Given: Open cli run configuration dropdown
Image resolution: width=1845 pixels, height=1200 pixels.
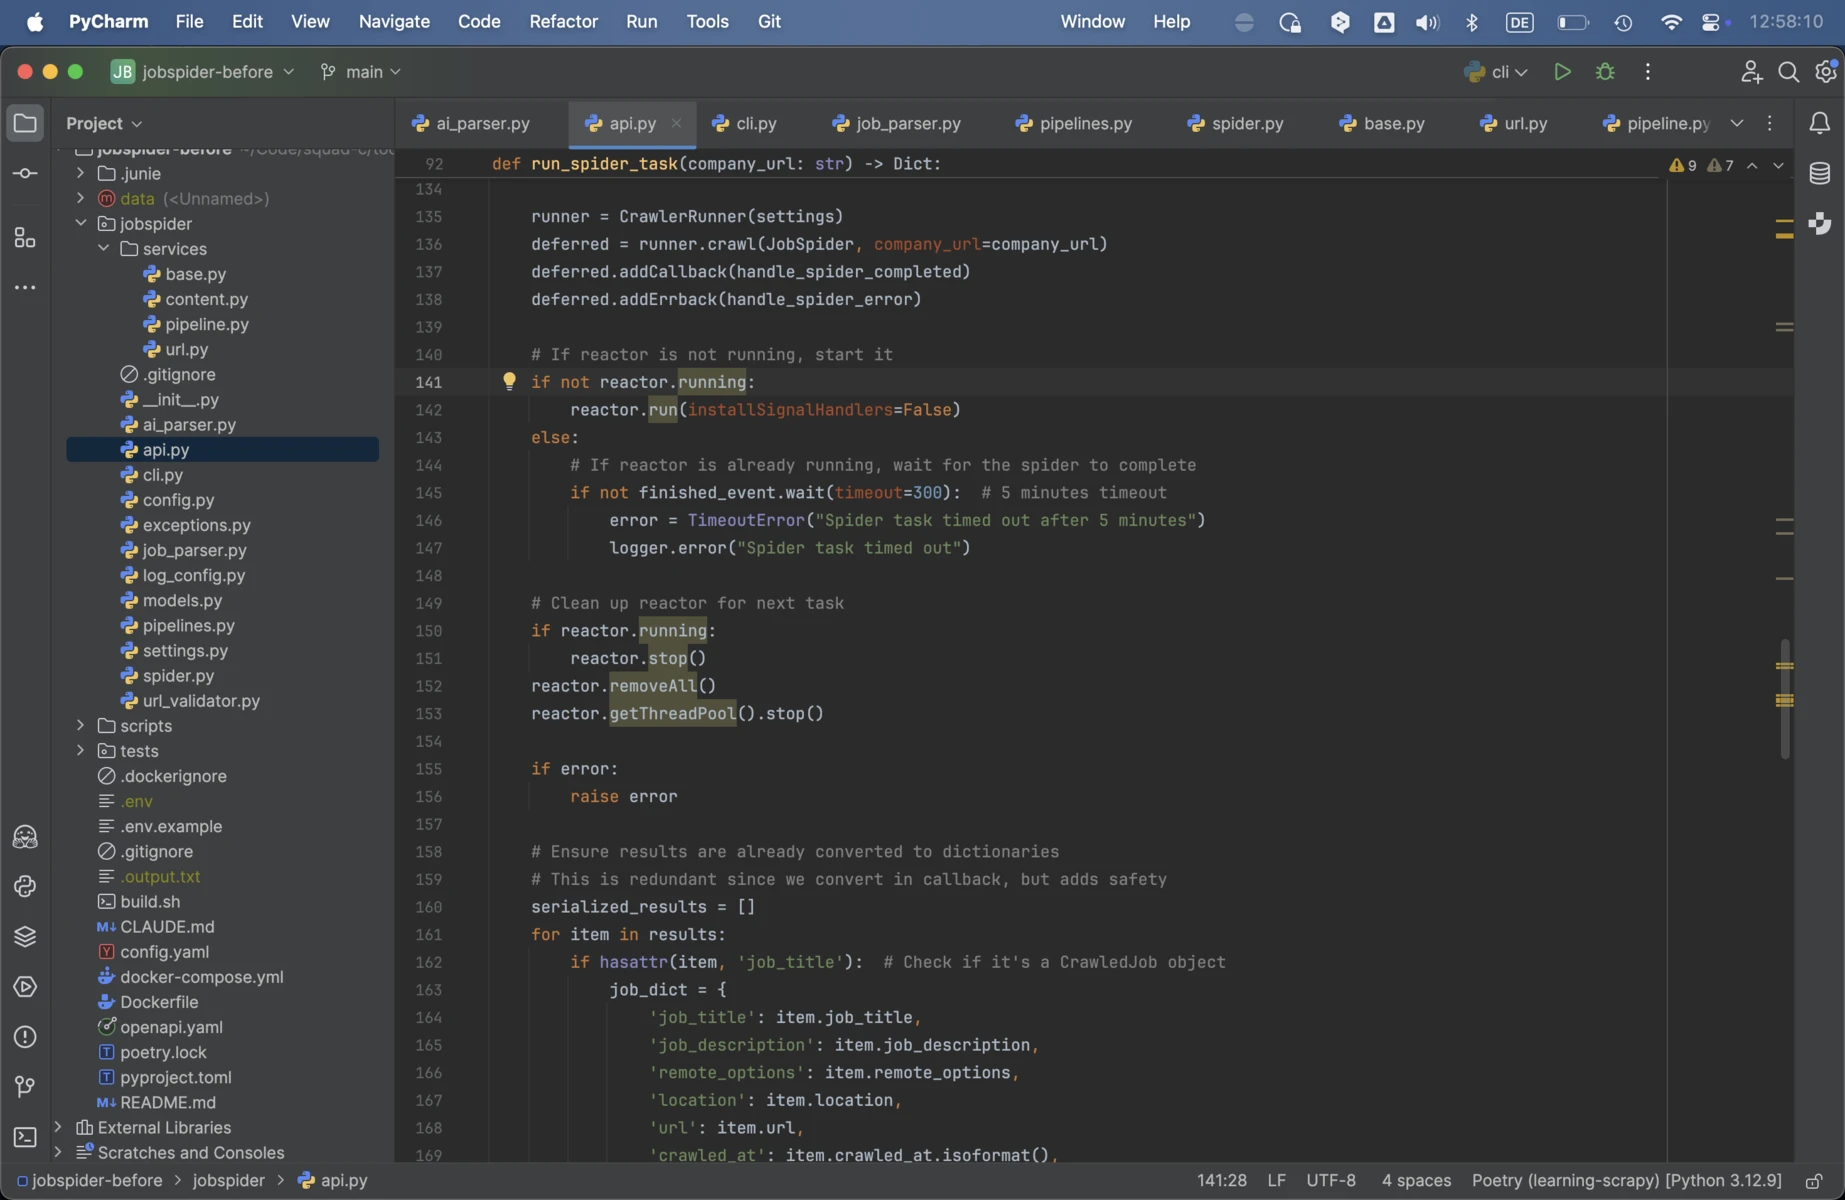Looking at the screenshot, I should pyautogui.click(x=1496, y=72).
